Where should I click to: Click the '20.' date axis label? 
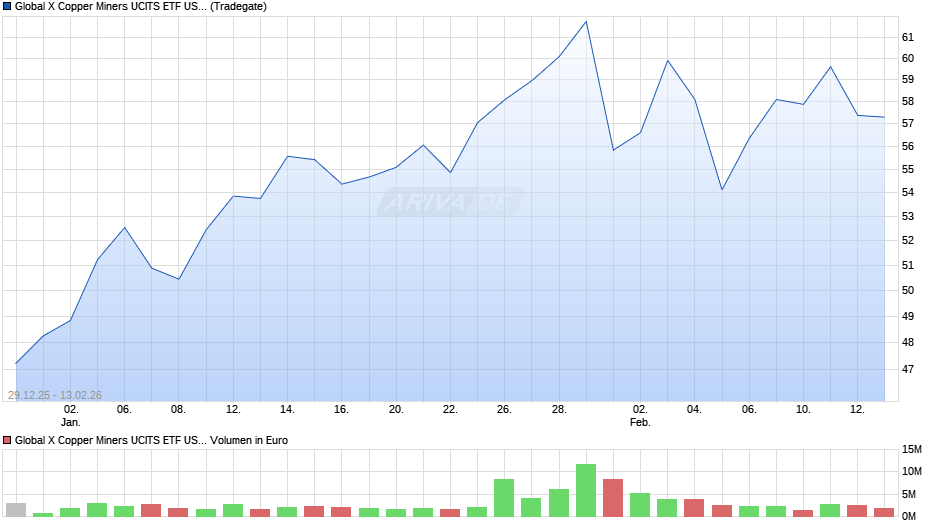396,409
